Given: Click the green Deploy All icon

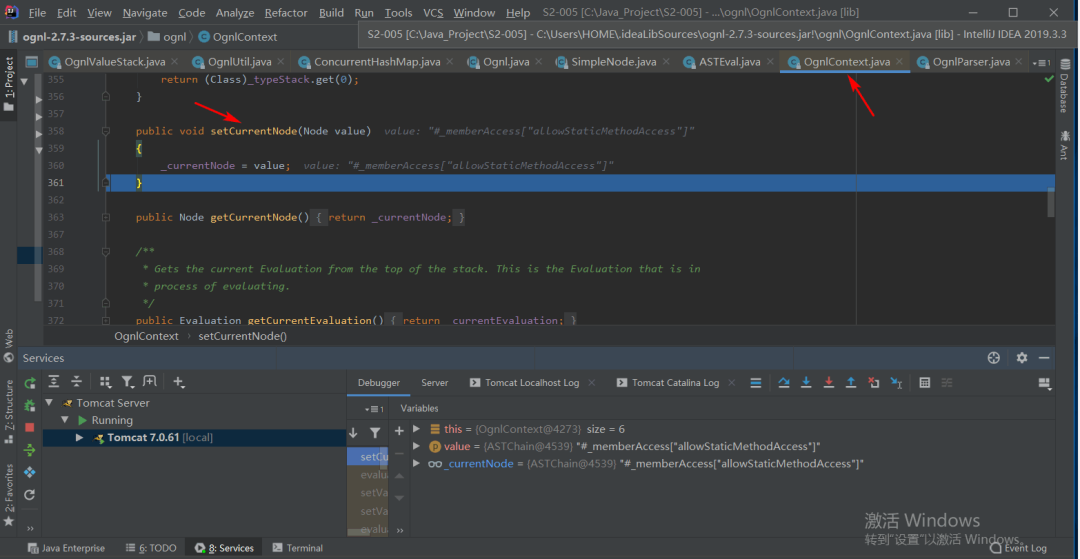Looking at the screenshot, I should (30, 450).
